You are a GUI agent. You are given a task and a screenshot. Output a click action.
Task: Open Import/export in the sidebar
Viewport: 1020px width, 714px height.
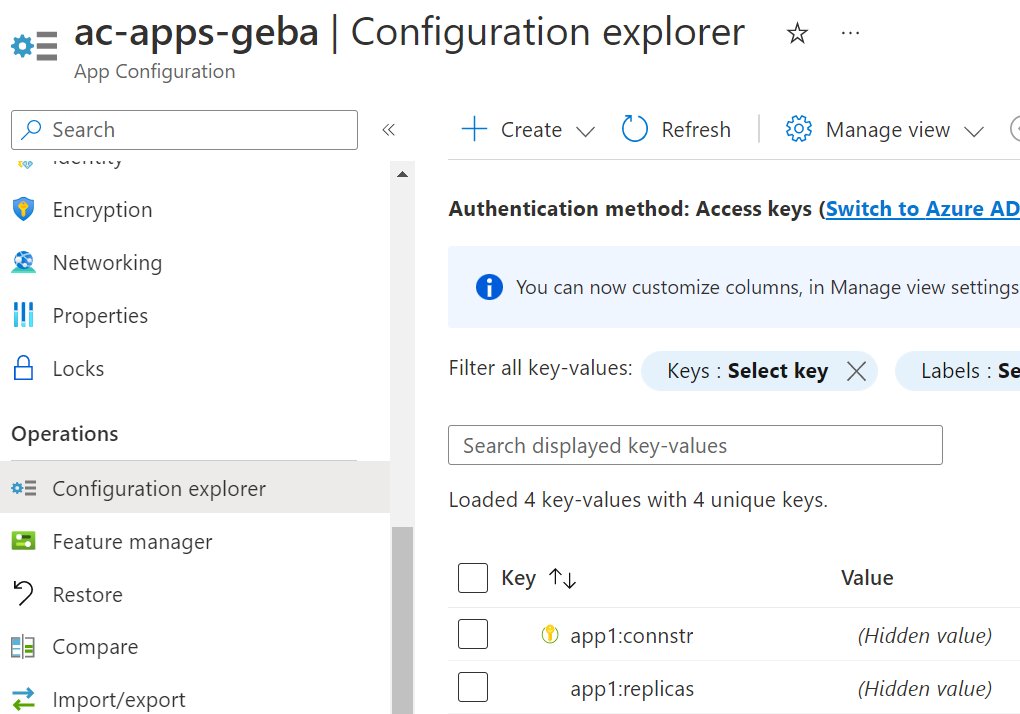[118, 700]
